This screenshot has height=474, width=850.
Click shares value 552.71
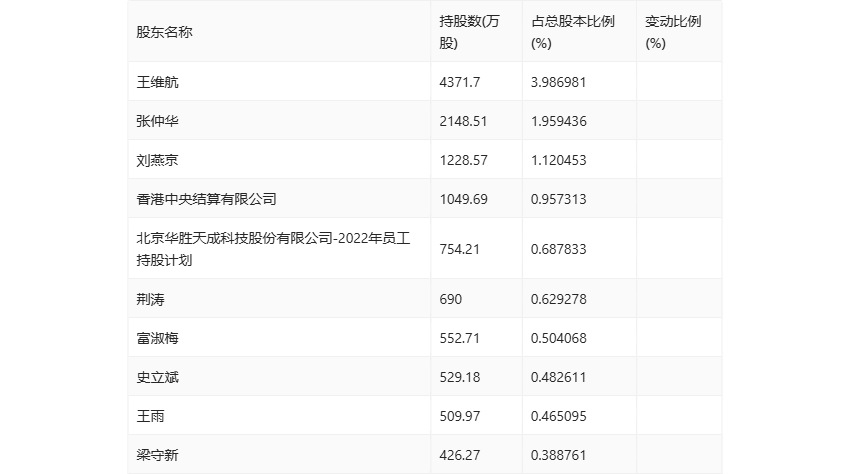[x=460, y=338]
